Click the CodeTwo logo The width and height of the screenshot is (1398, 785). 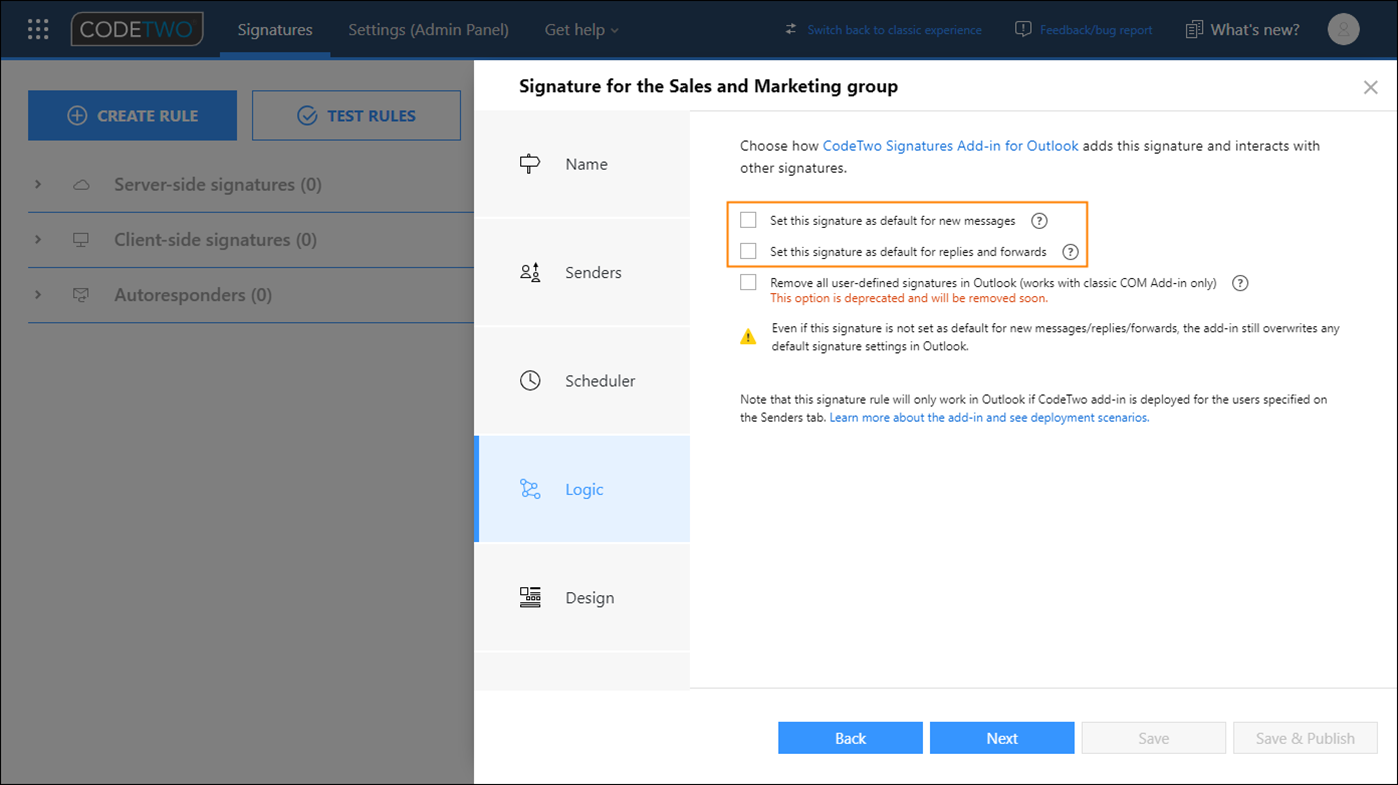click(136, 29)
